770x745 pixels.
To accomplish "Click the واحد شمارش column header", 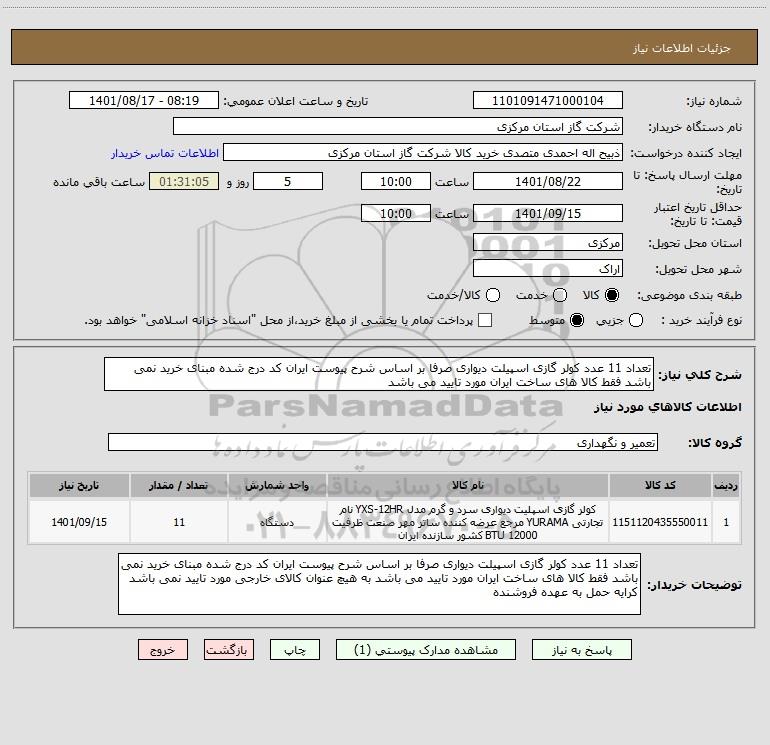I will [x=277, y=485].
